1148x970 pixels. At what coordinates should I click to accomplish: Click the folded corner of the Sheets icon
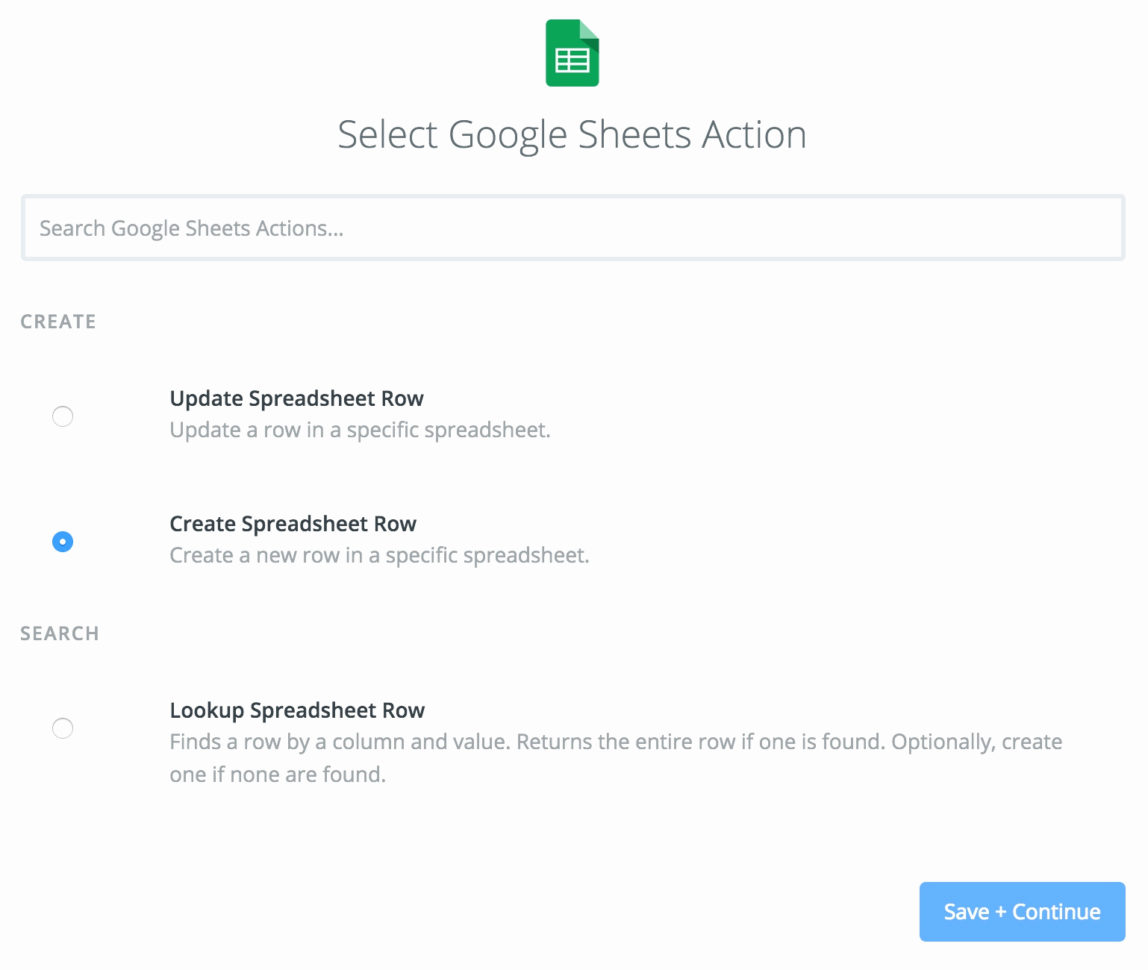[x=589, y=31]
